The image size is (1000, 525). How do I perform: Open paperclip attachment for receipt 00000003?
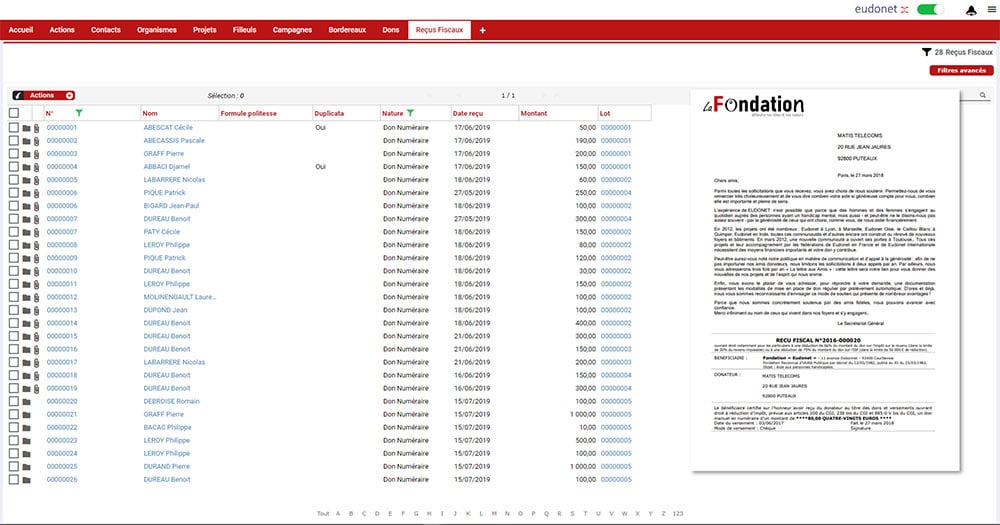[x=36, y=154]
